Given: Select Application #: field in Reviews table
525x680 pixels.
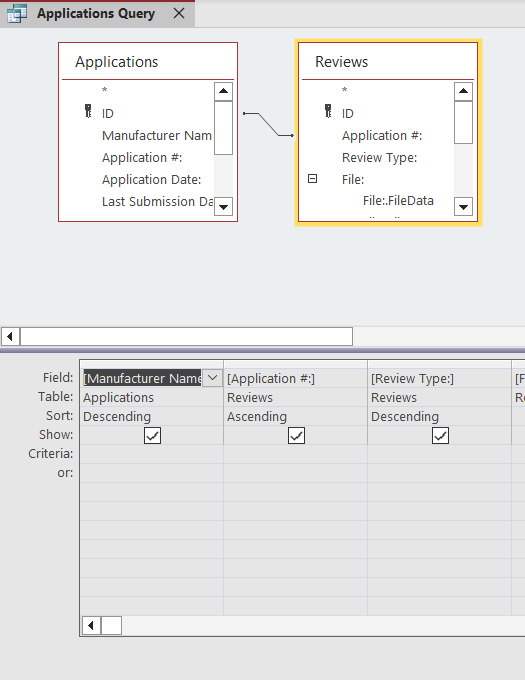Looking at the screenshot, I should 382,136.
